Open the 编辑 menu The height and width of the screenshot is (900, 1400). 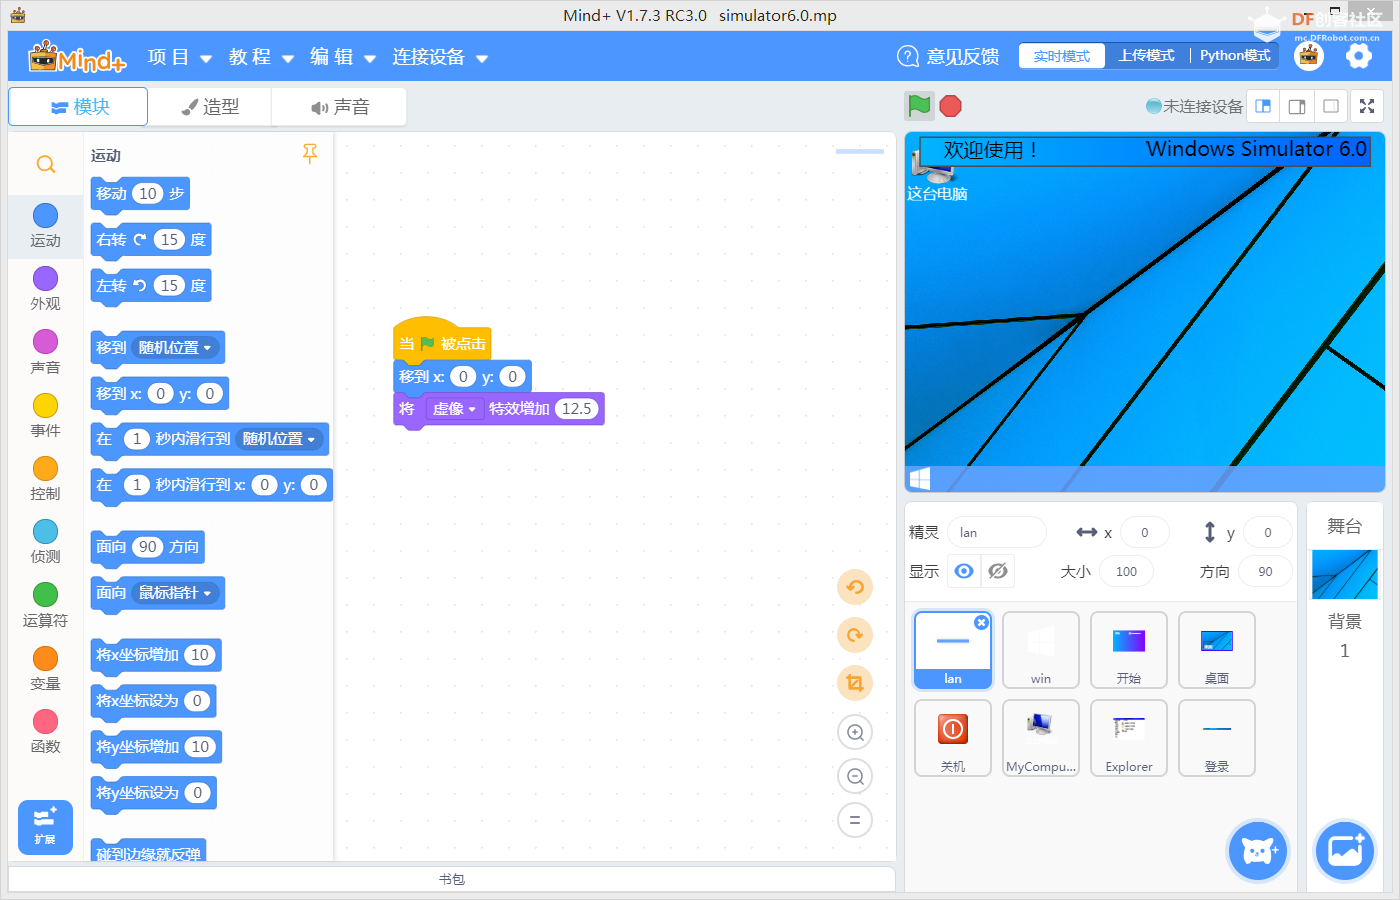tap(343, 57)
